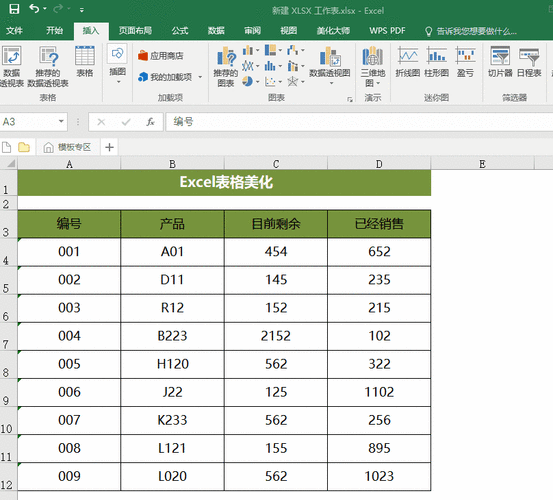Click the plus button to add tab
Image resolution: width=553 pixels, height=500 pixels.
point(109,147)
